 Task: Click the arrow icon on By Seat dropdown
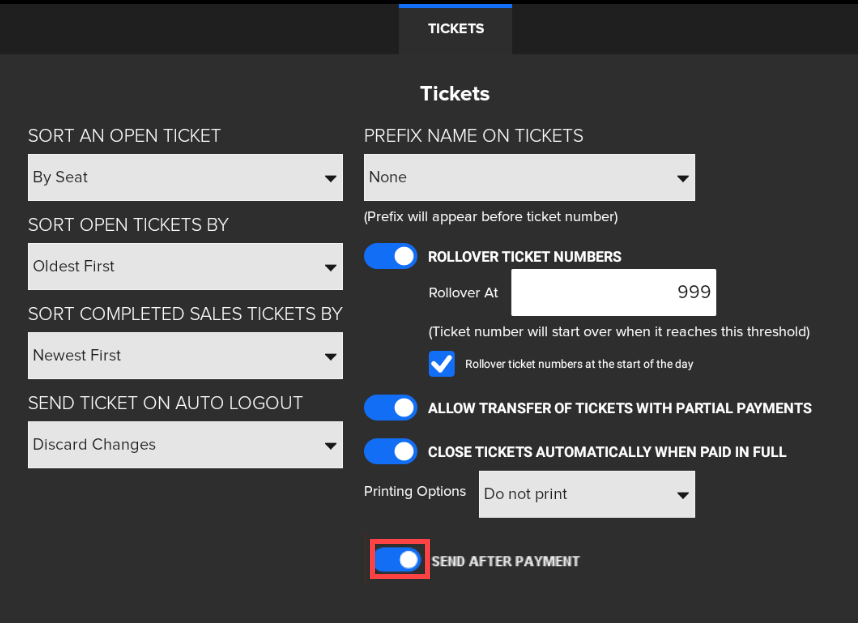330,179
